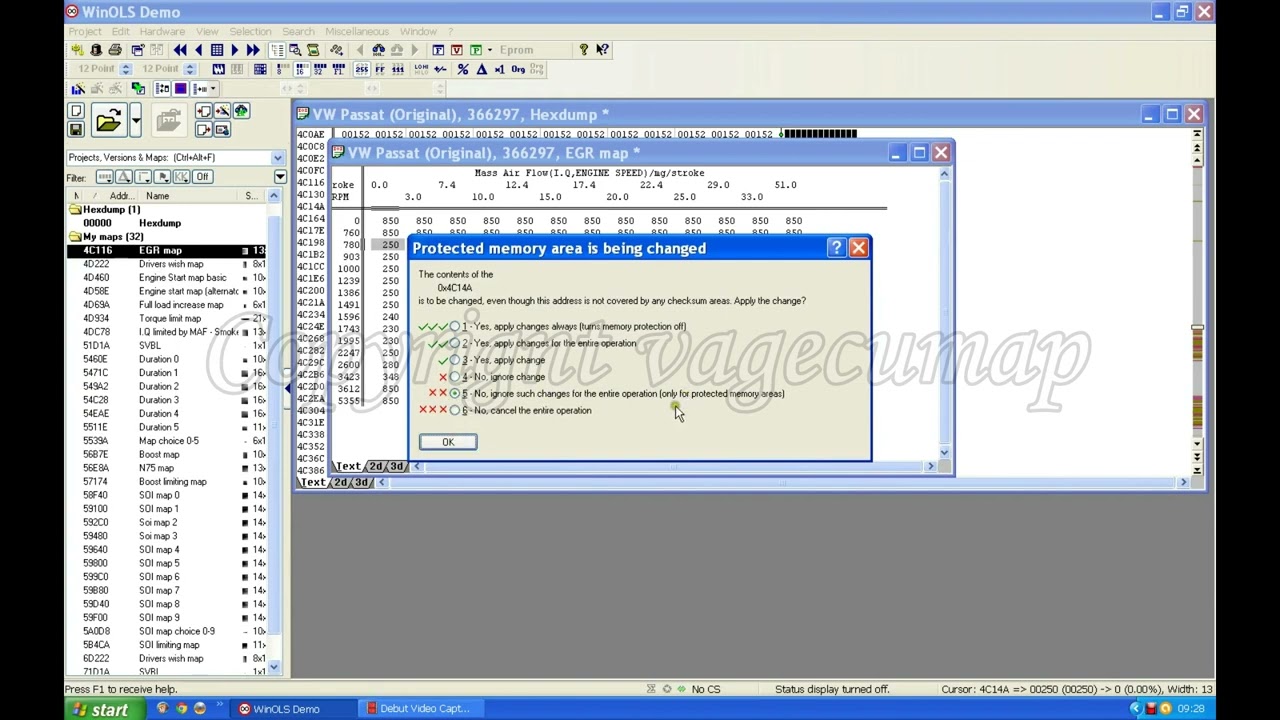Select option 3 Yes, apply change
Screen dimensions: 1280x720
(455, 360)
